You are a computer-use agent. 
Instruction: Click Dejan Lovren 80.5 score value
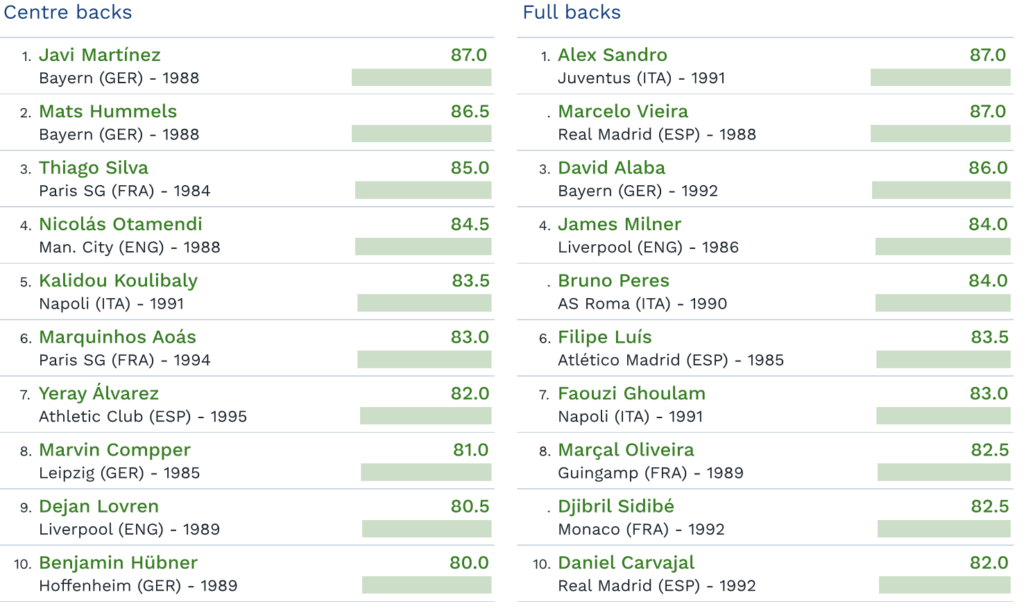click(x=470, y=506)
